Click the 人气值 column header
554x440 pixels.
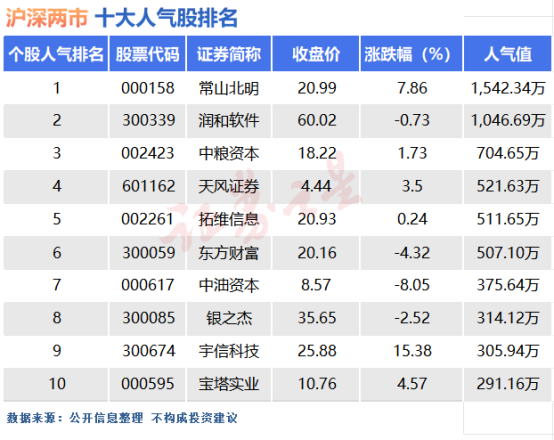pyautogui.click(x=508, y=54)
